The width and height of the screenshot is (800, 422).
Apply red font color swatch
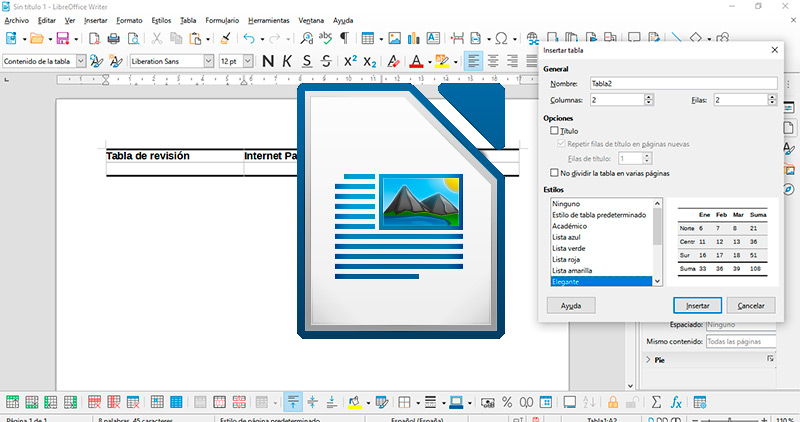[416, 61]
